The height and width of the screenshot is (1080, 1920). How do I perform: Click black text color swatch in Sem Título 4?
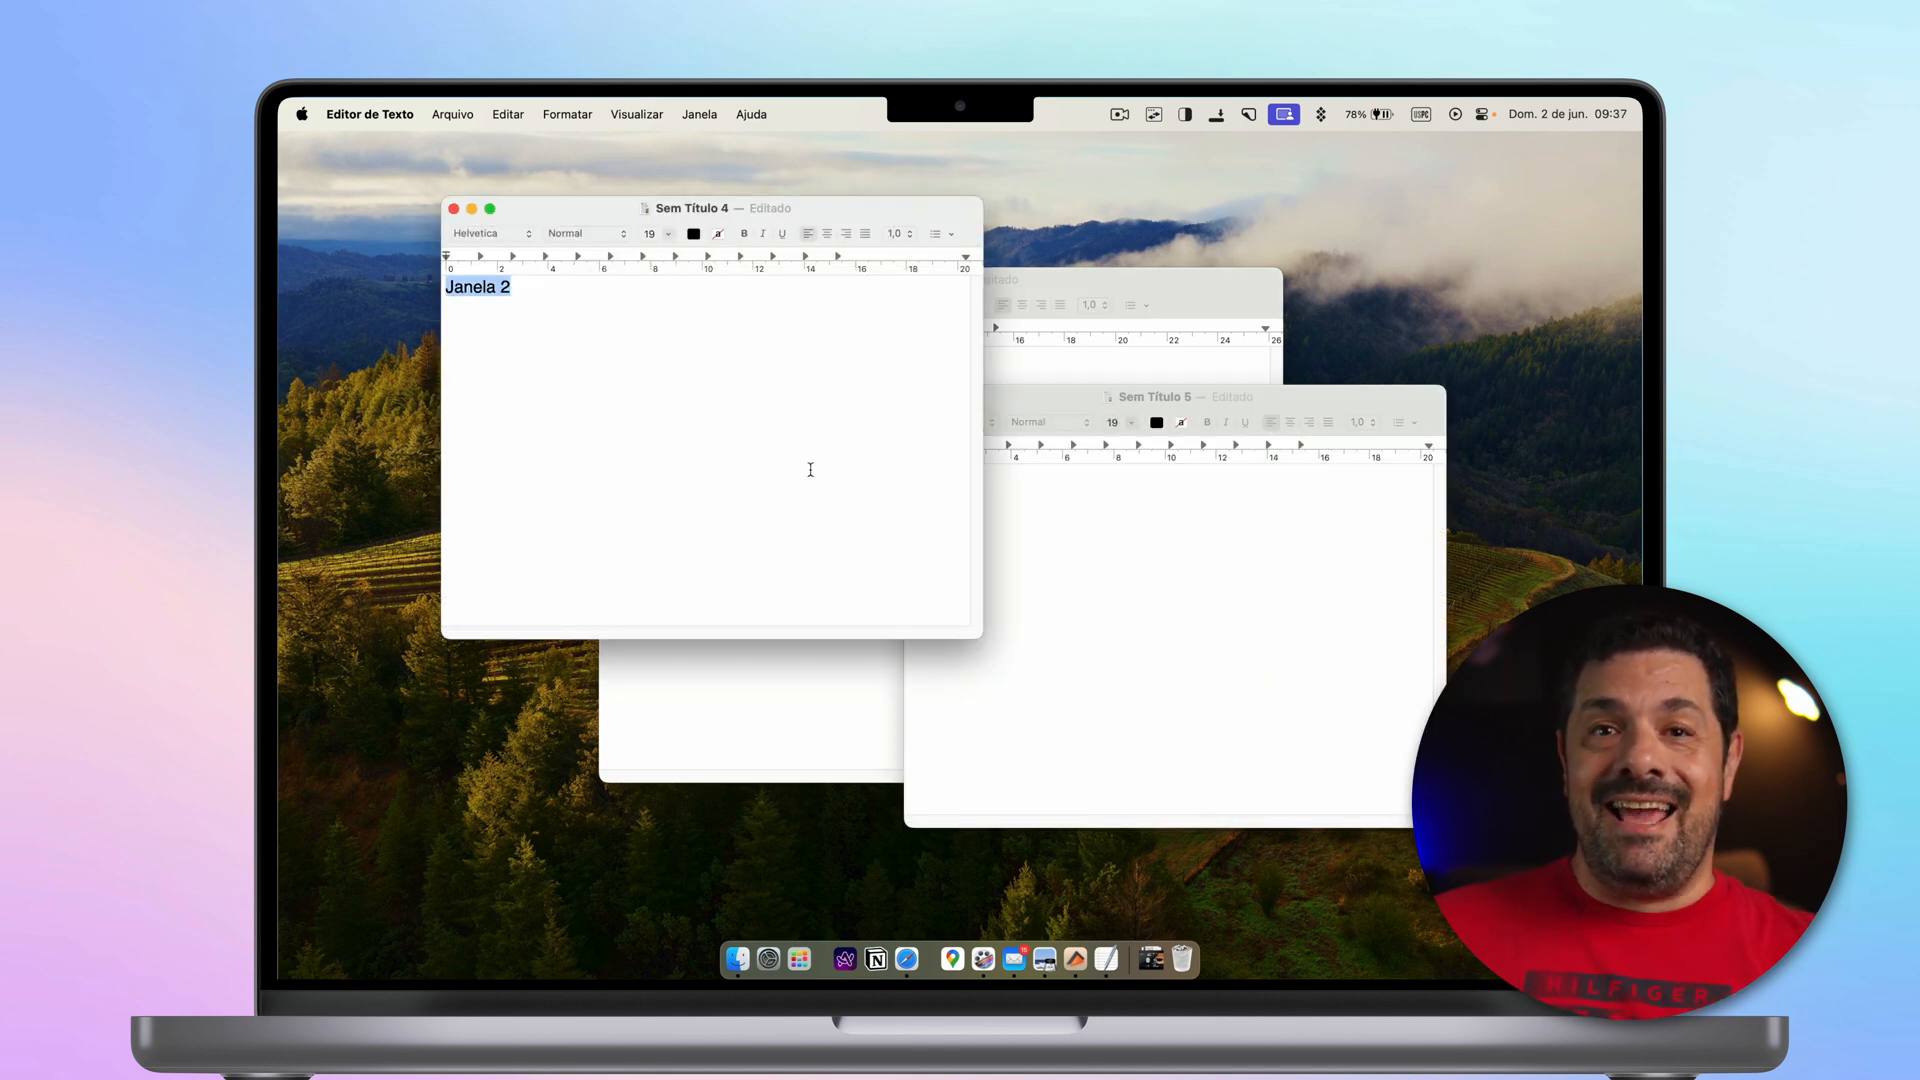[693, 234]
